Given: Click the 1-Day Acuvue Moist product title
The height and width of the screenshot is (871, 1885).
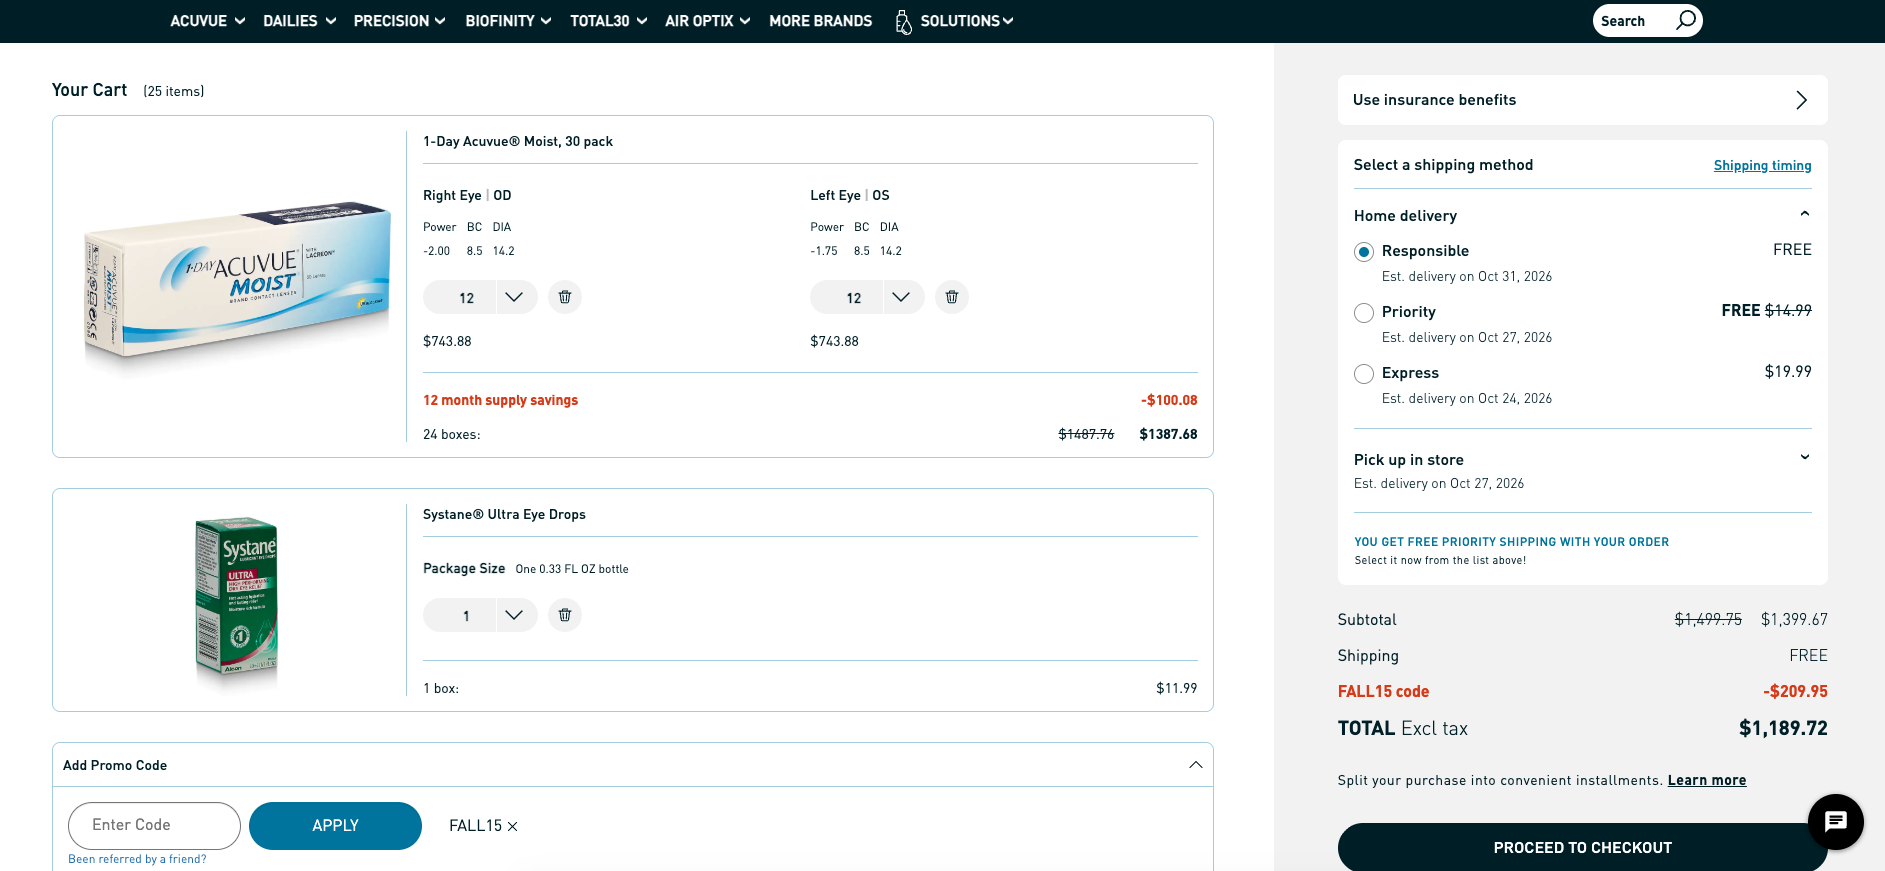Looking at the screenshot, I should pyautogui.click(x=518, y=142).
